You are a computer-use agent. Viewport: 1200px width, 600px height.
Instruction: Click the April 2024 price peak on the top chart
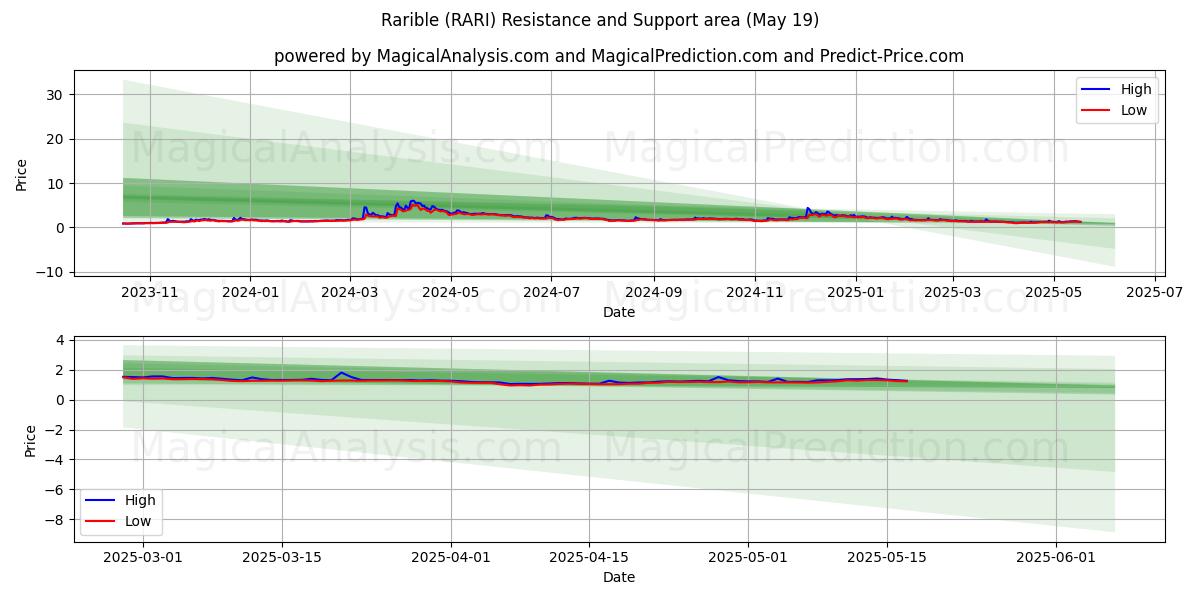(x=412, y=201)
